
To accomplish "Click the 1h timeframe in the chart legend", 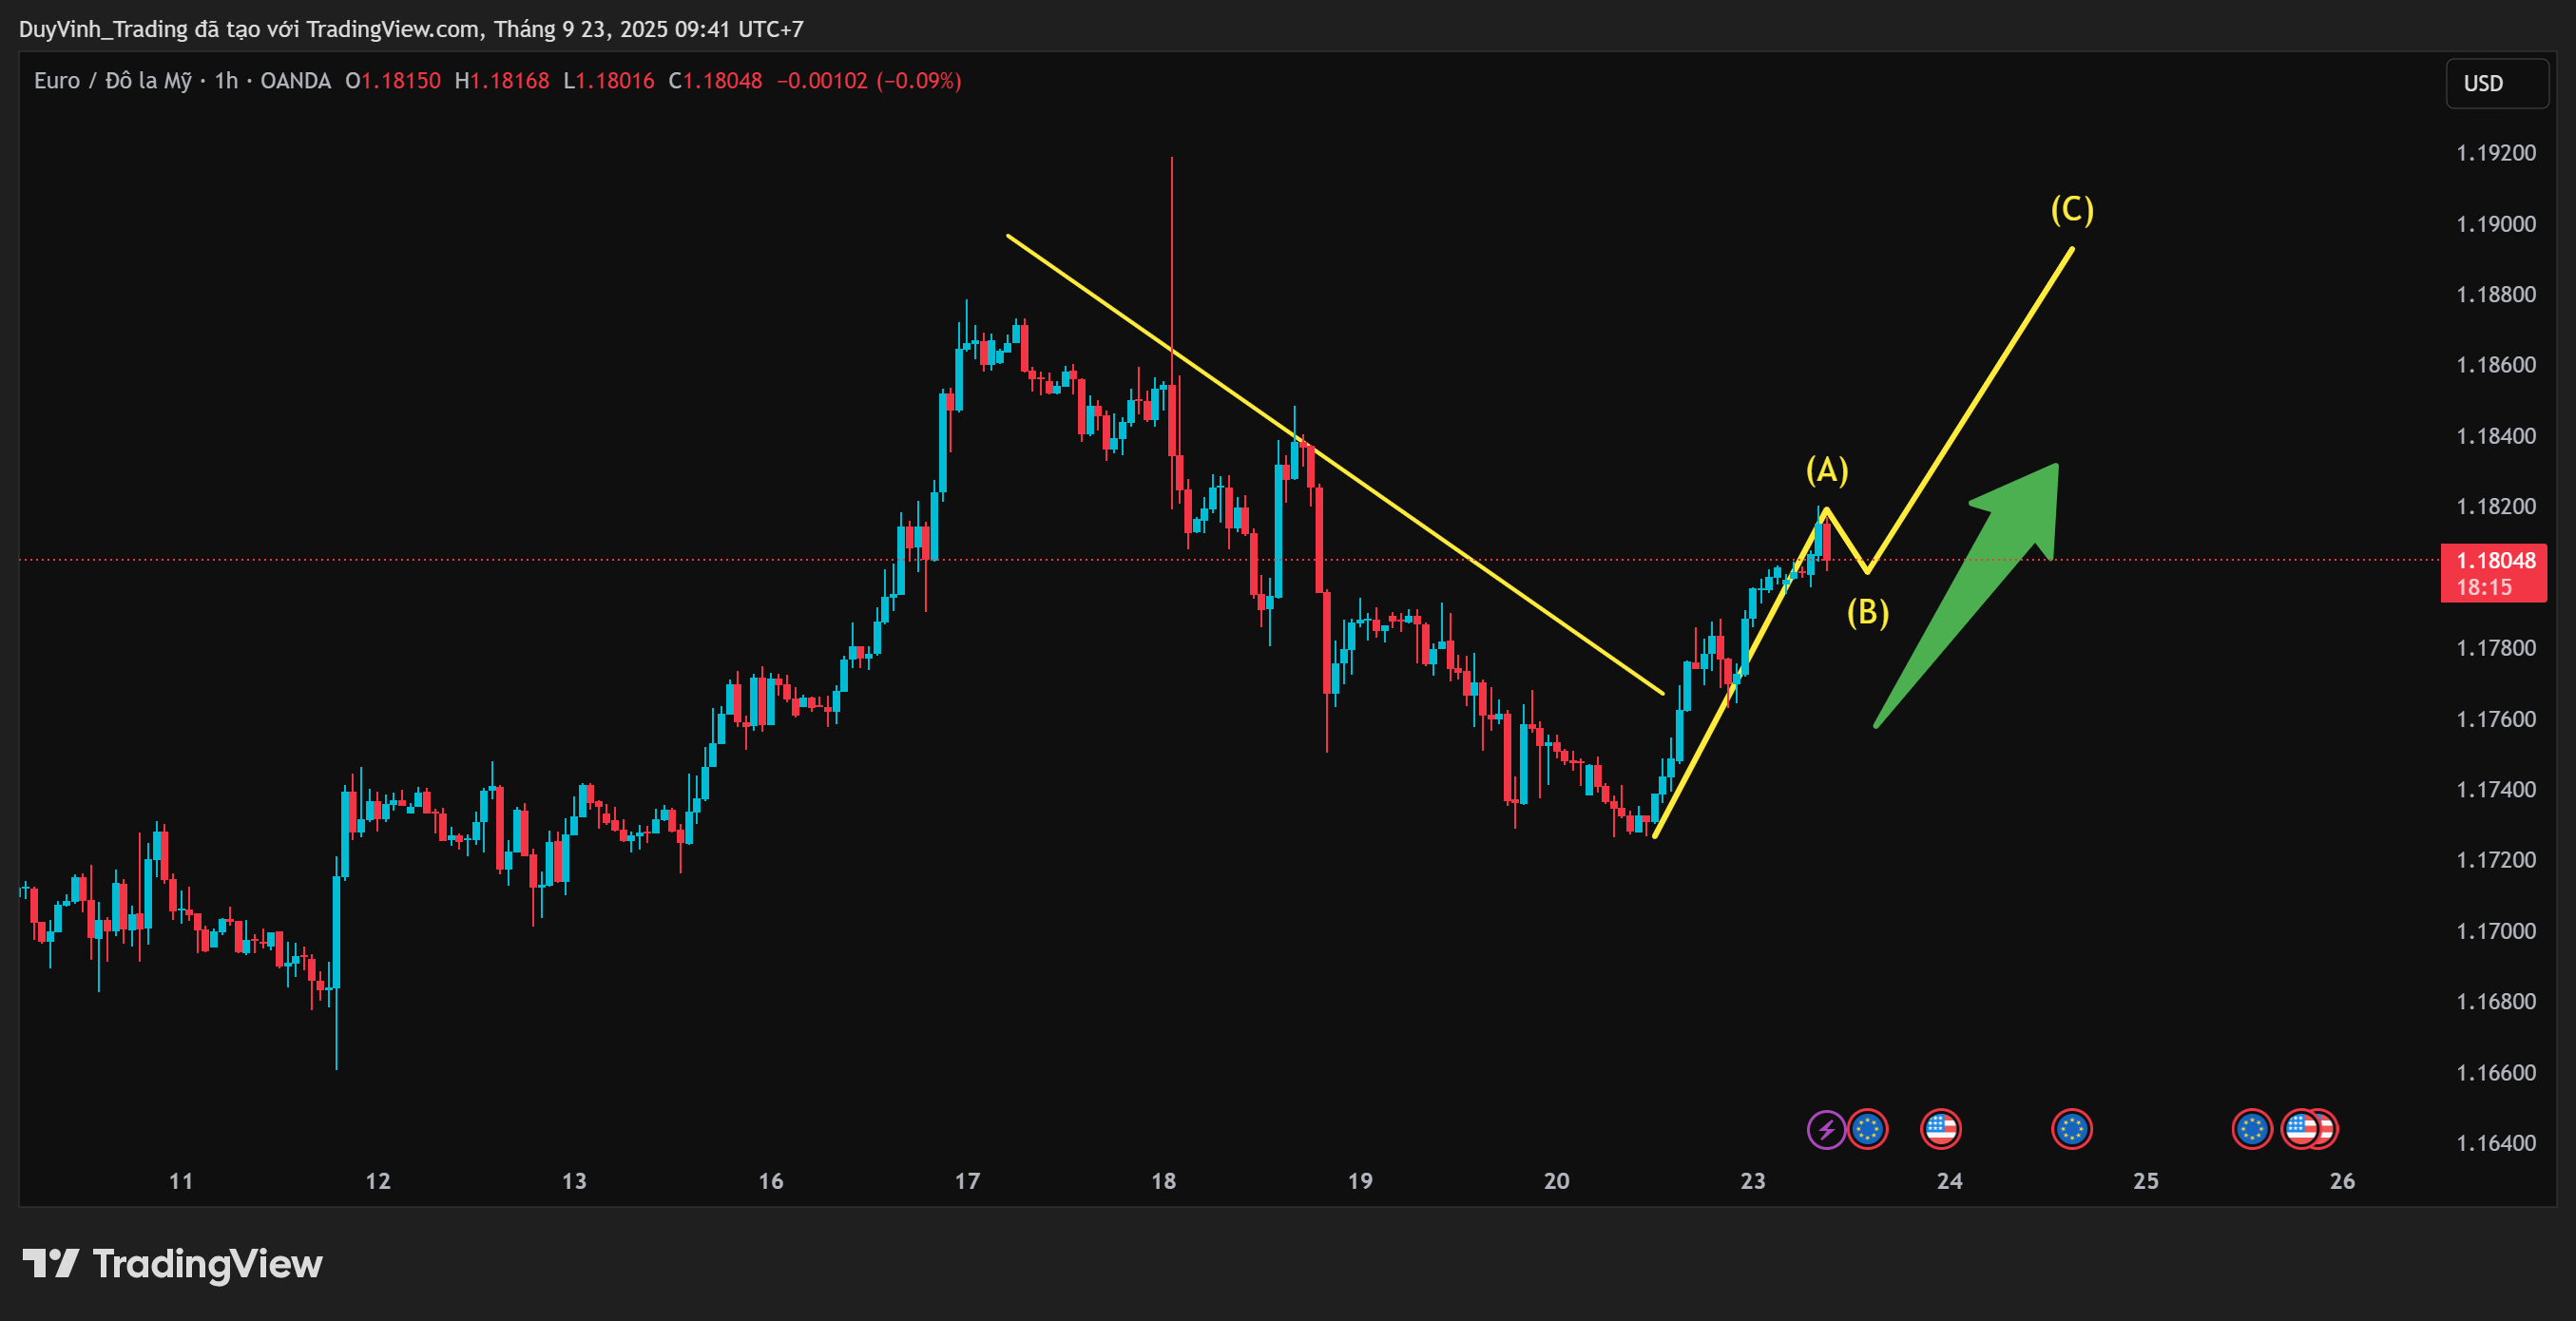I will point(226,81).
